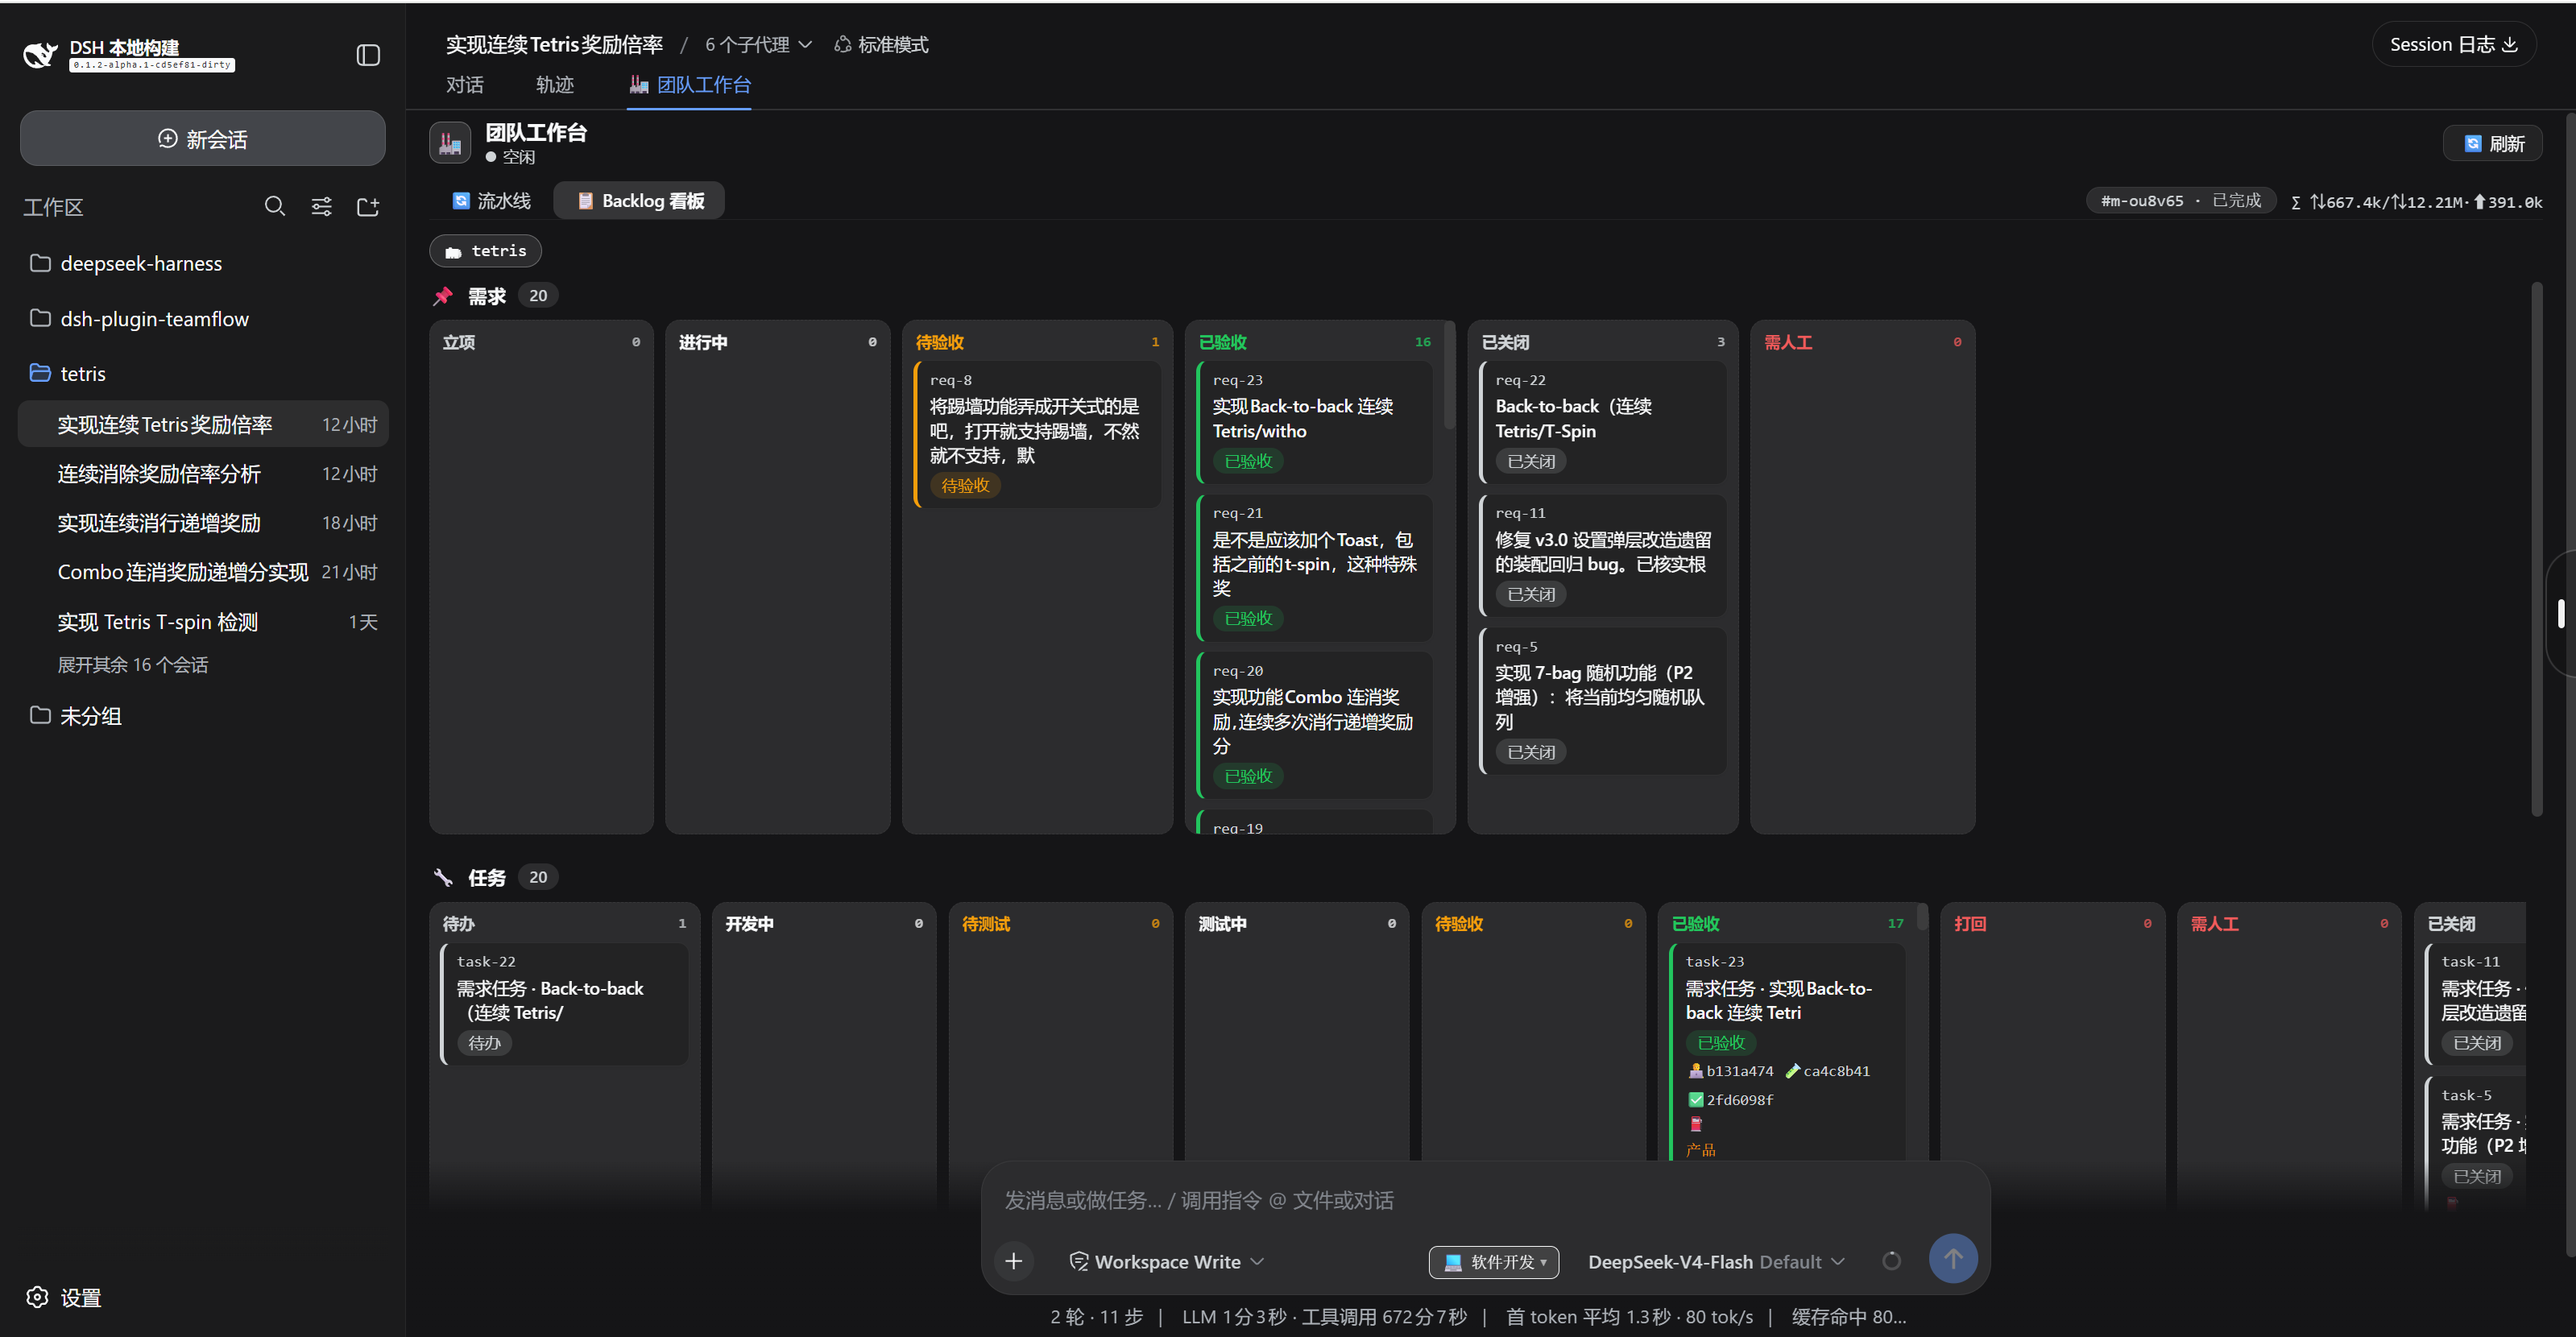Switch to the 对话 tab

465,85
